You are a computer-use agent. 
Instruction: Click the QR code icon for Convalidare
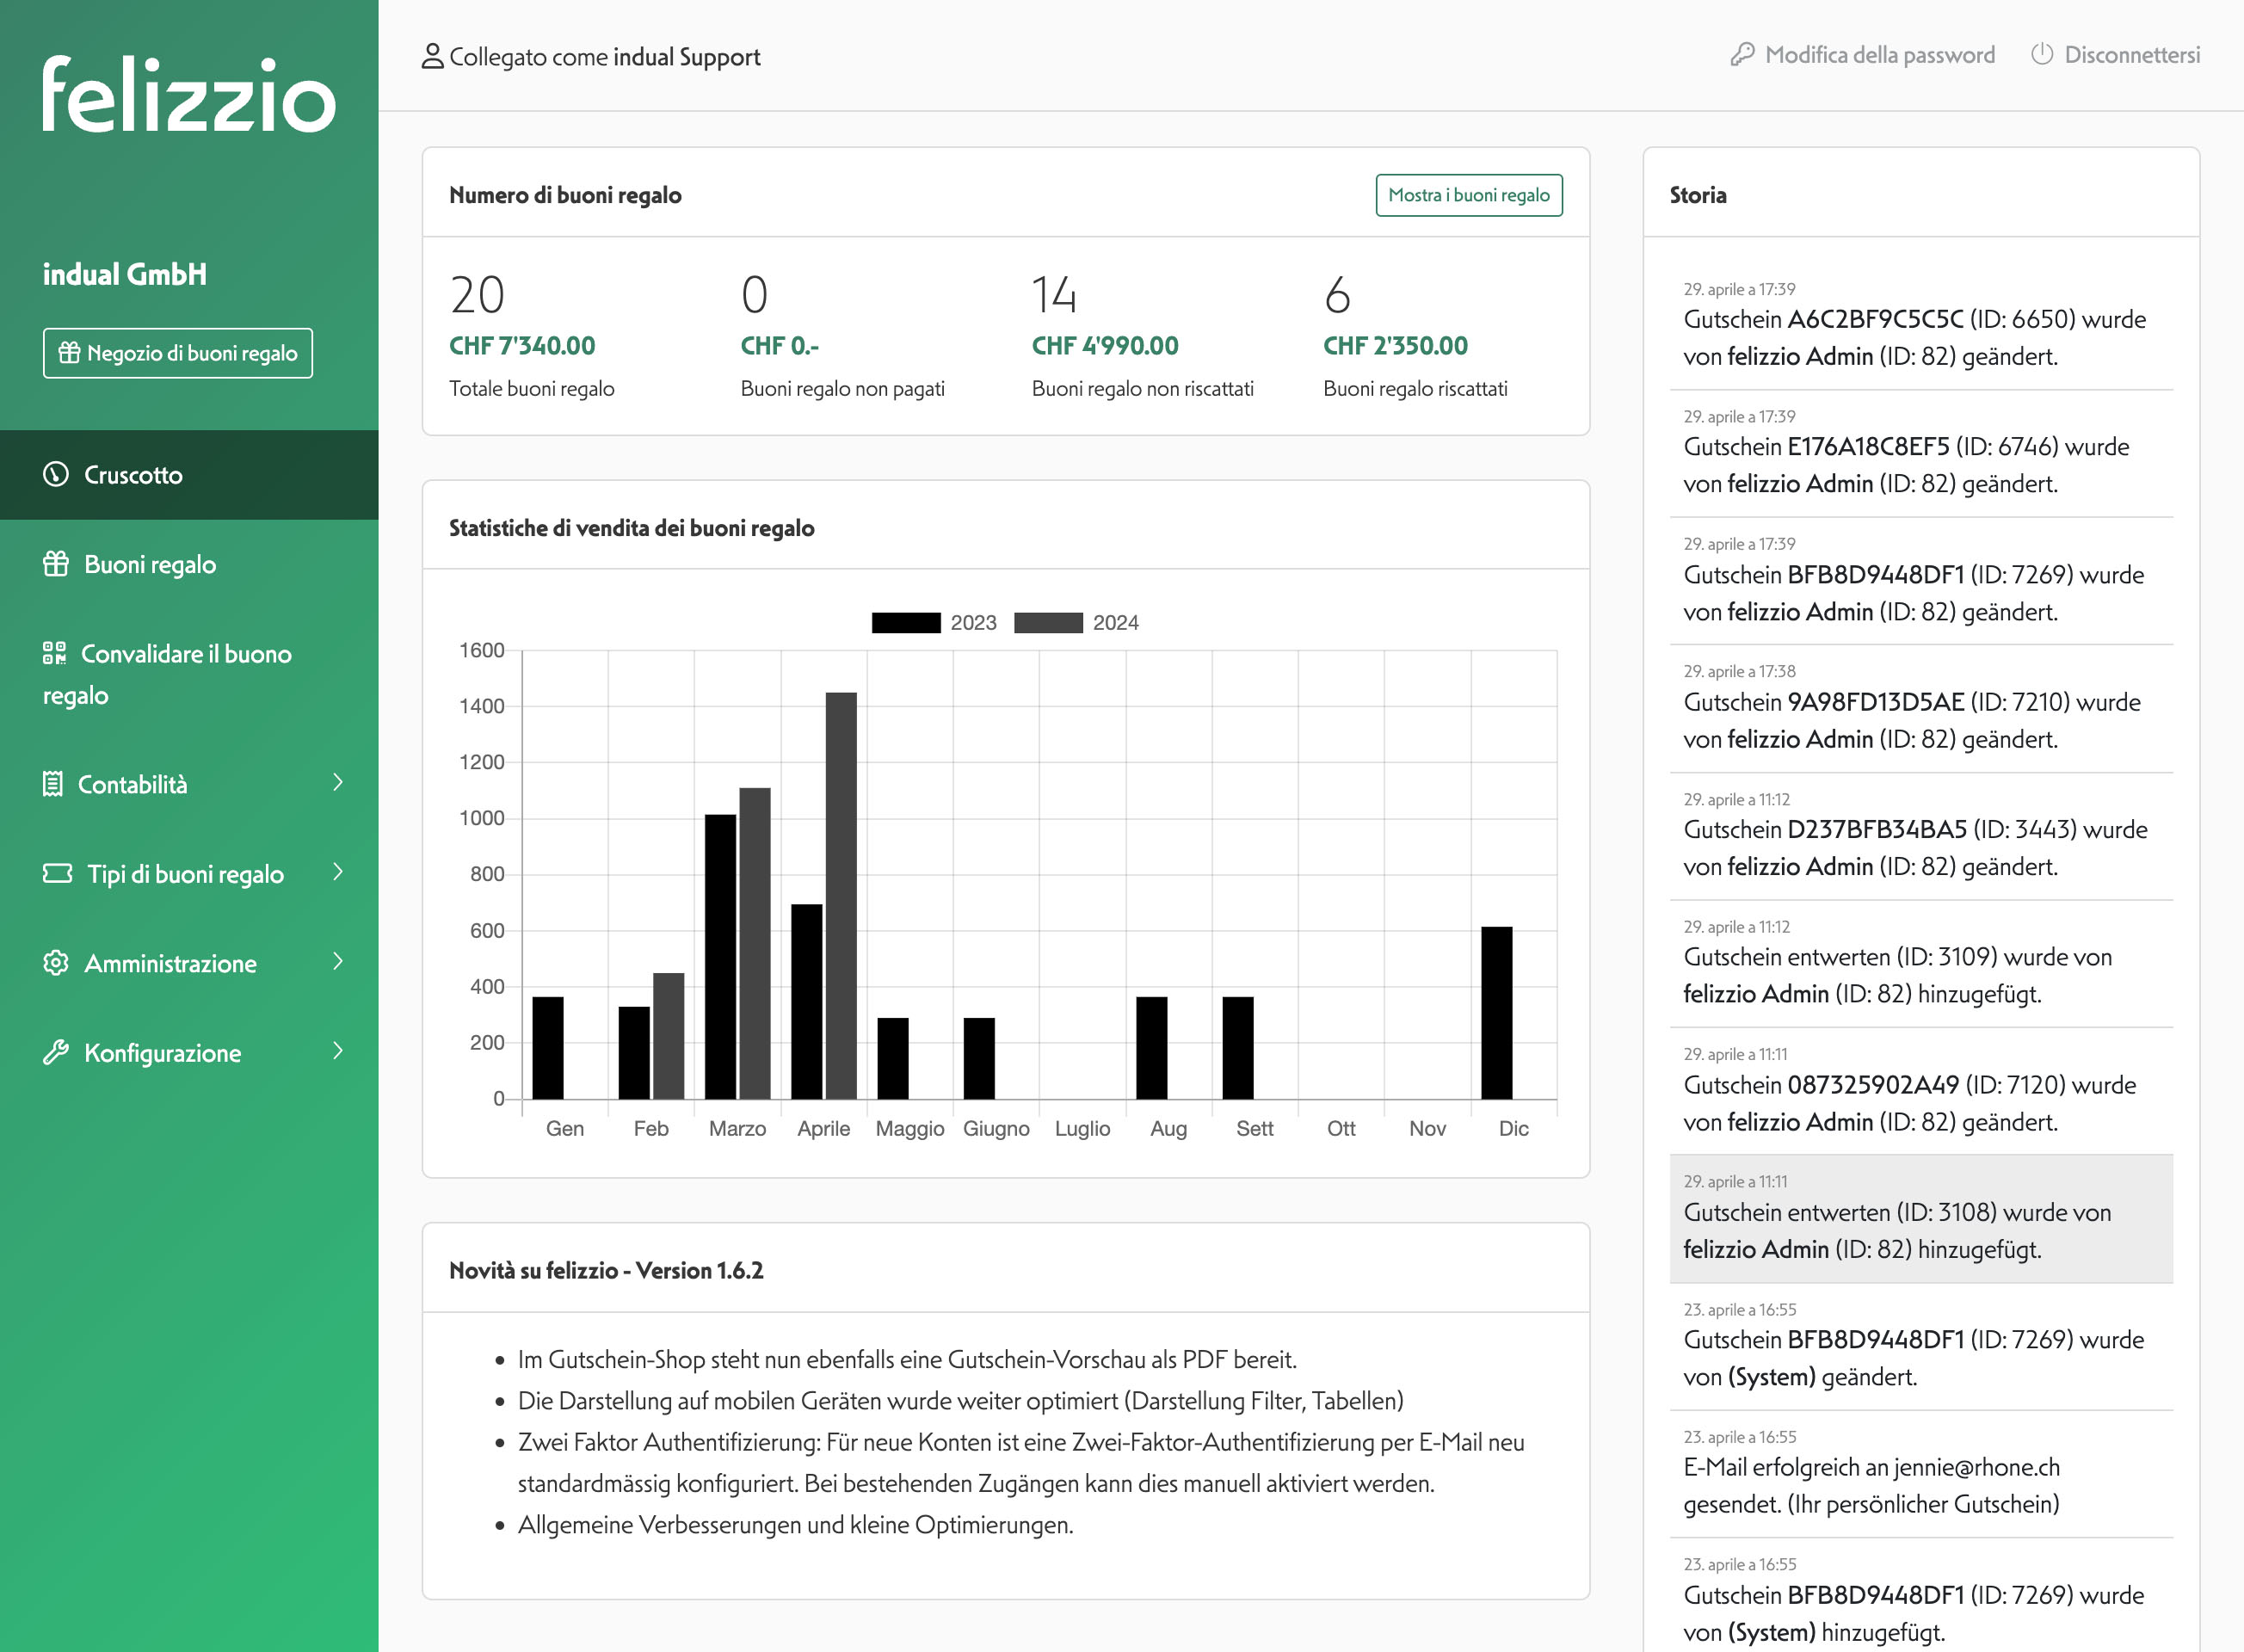[x=54, y=653]
